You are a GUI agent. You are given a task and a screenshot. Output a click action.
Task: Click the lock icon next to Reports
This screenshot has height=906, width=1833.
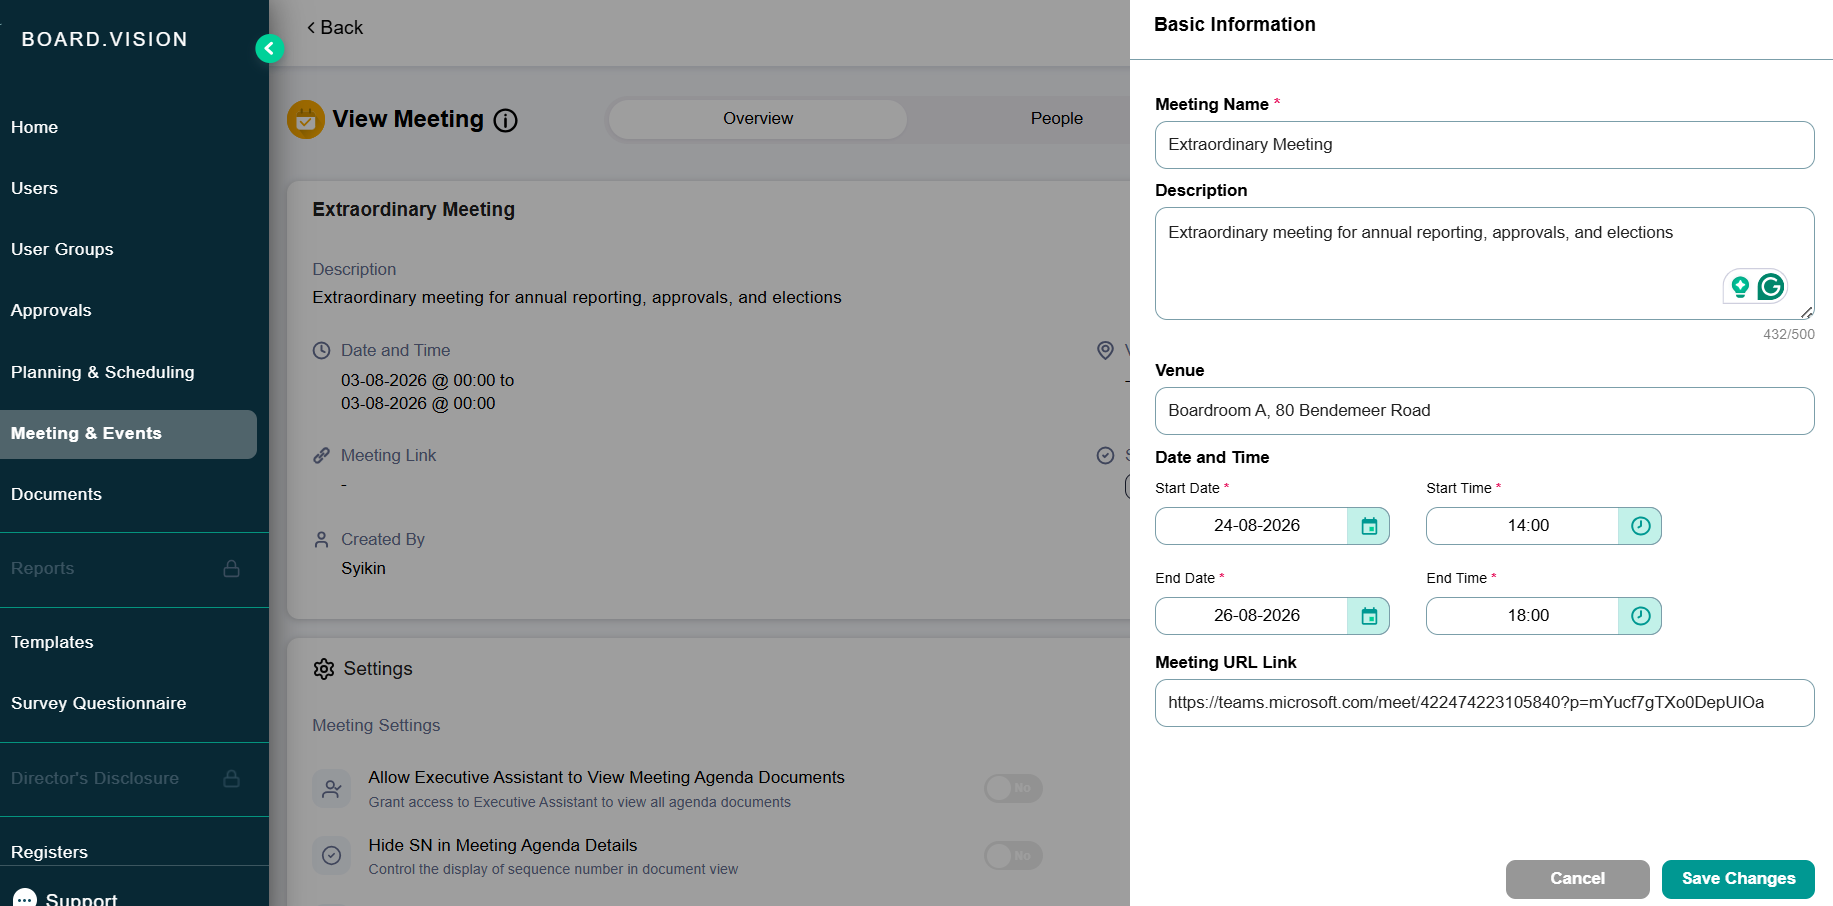click(231, 568)
